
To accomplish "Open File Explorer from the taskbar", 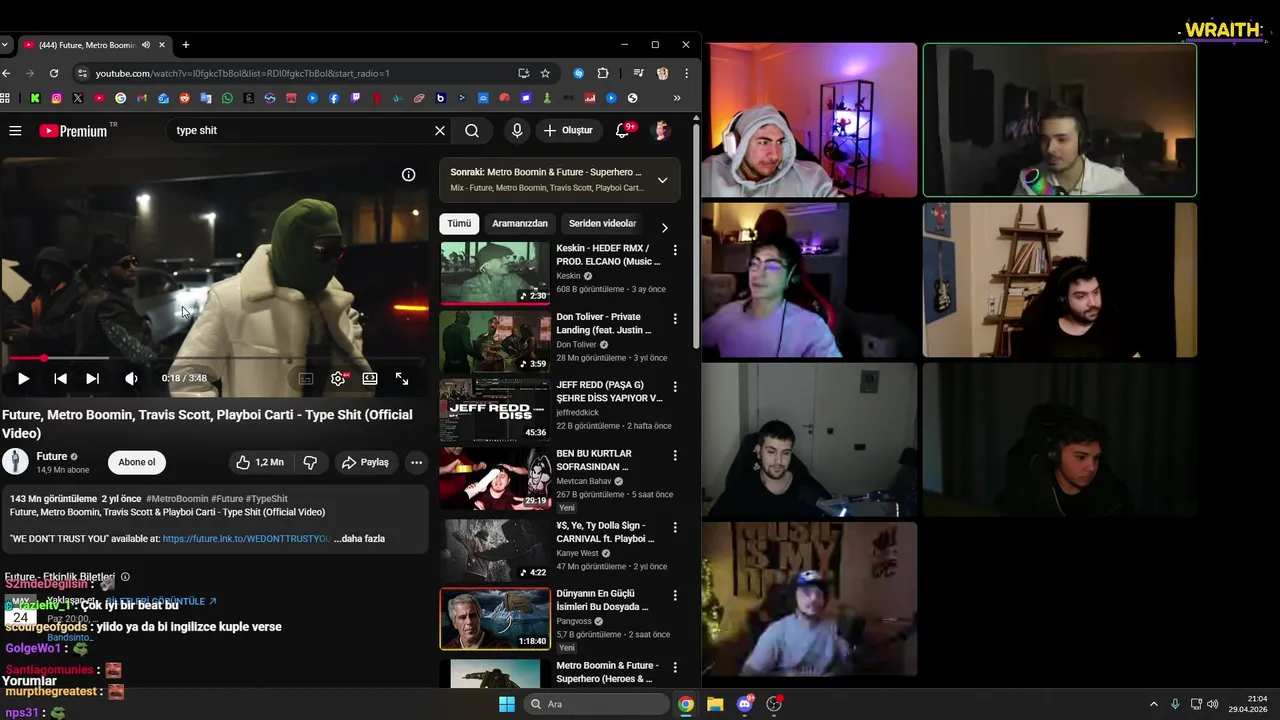I will pos(715,704).
